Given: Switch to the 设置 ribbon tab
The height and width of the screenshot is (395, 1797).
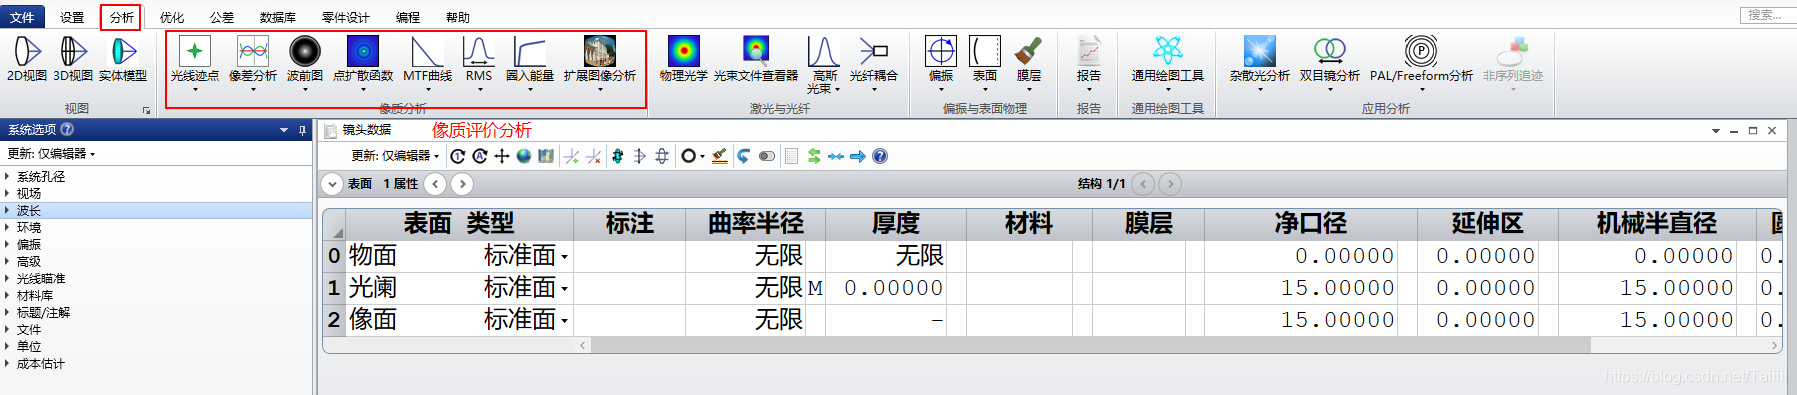Looking at the screenshot, I should [72, 17].
